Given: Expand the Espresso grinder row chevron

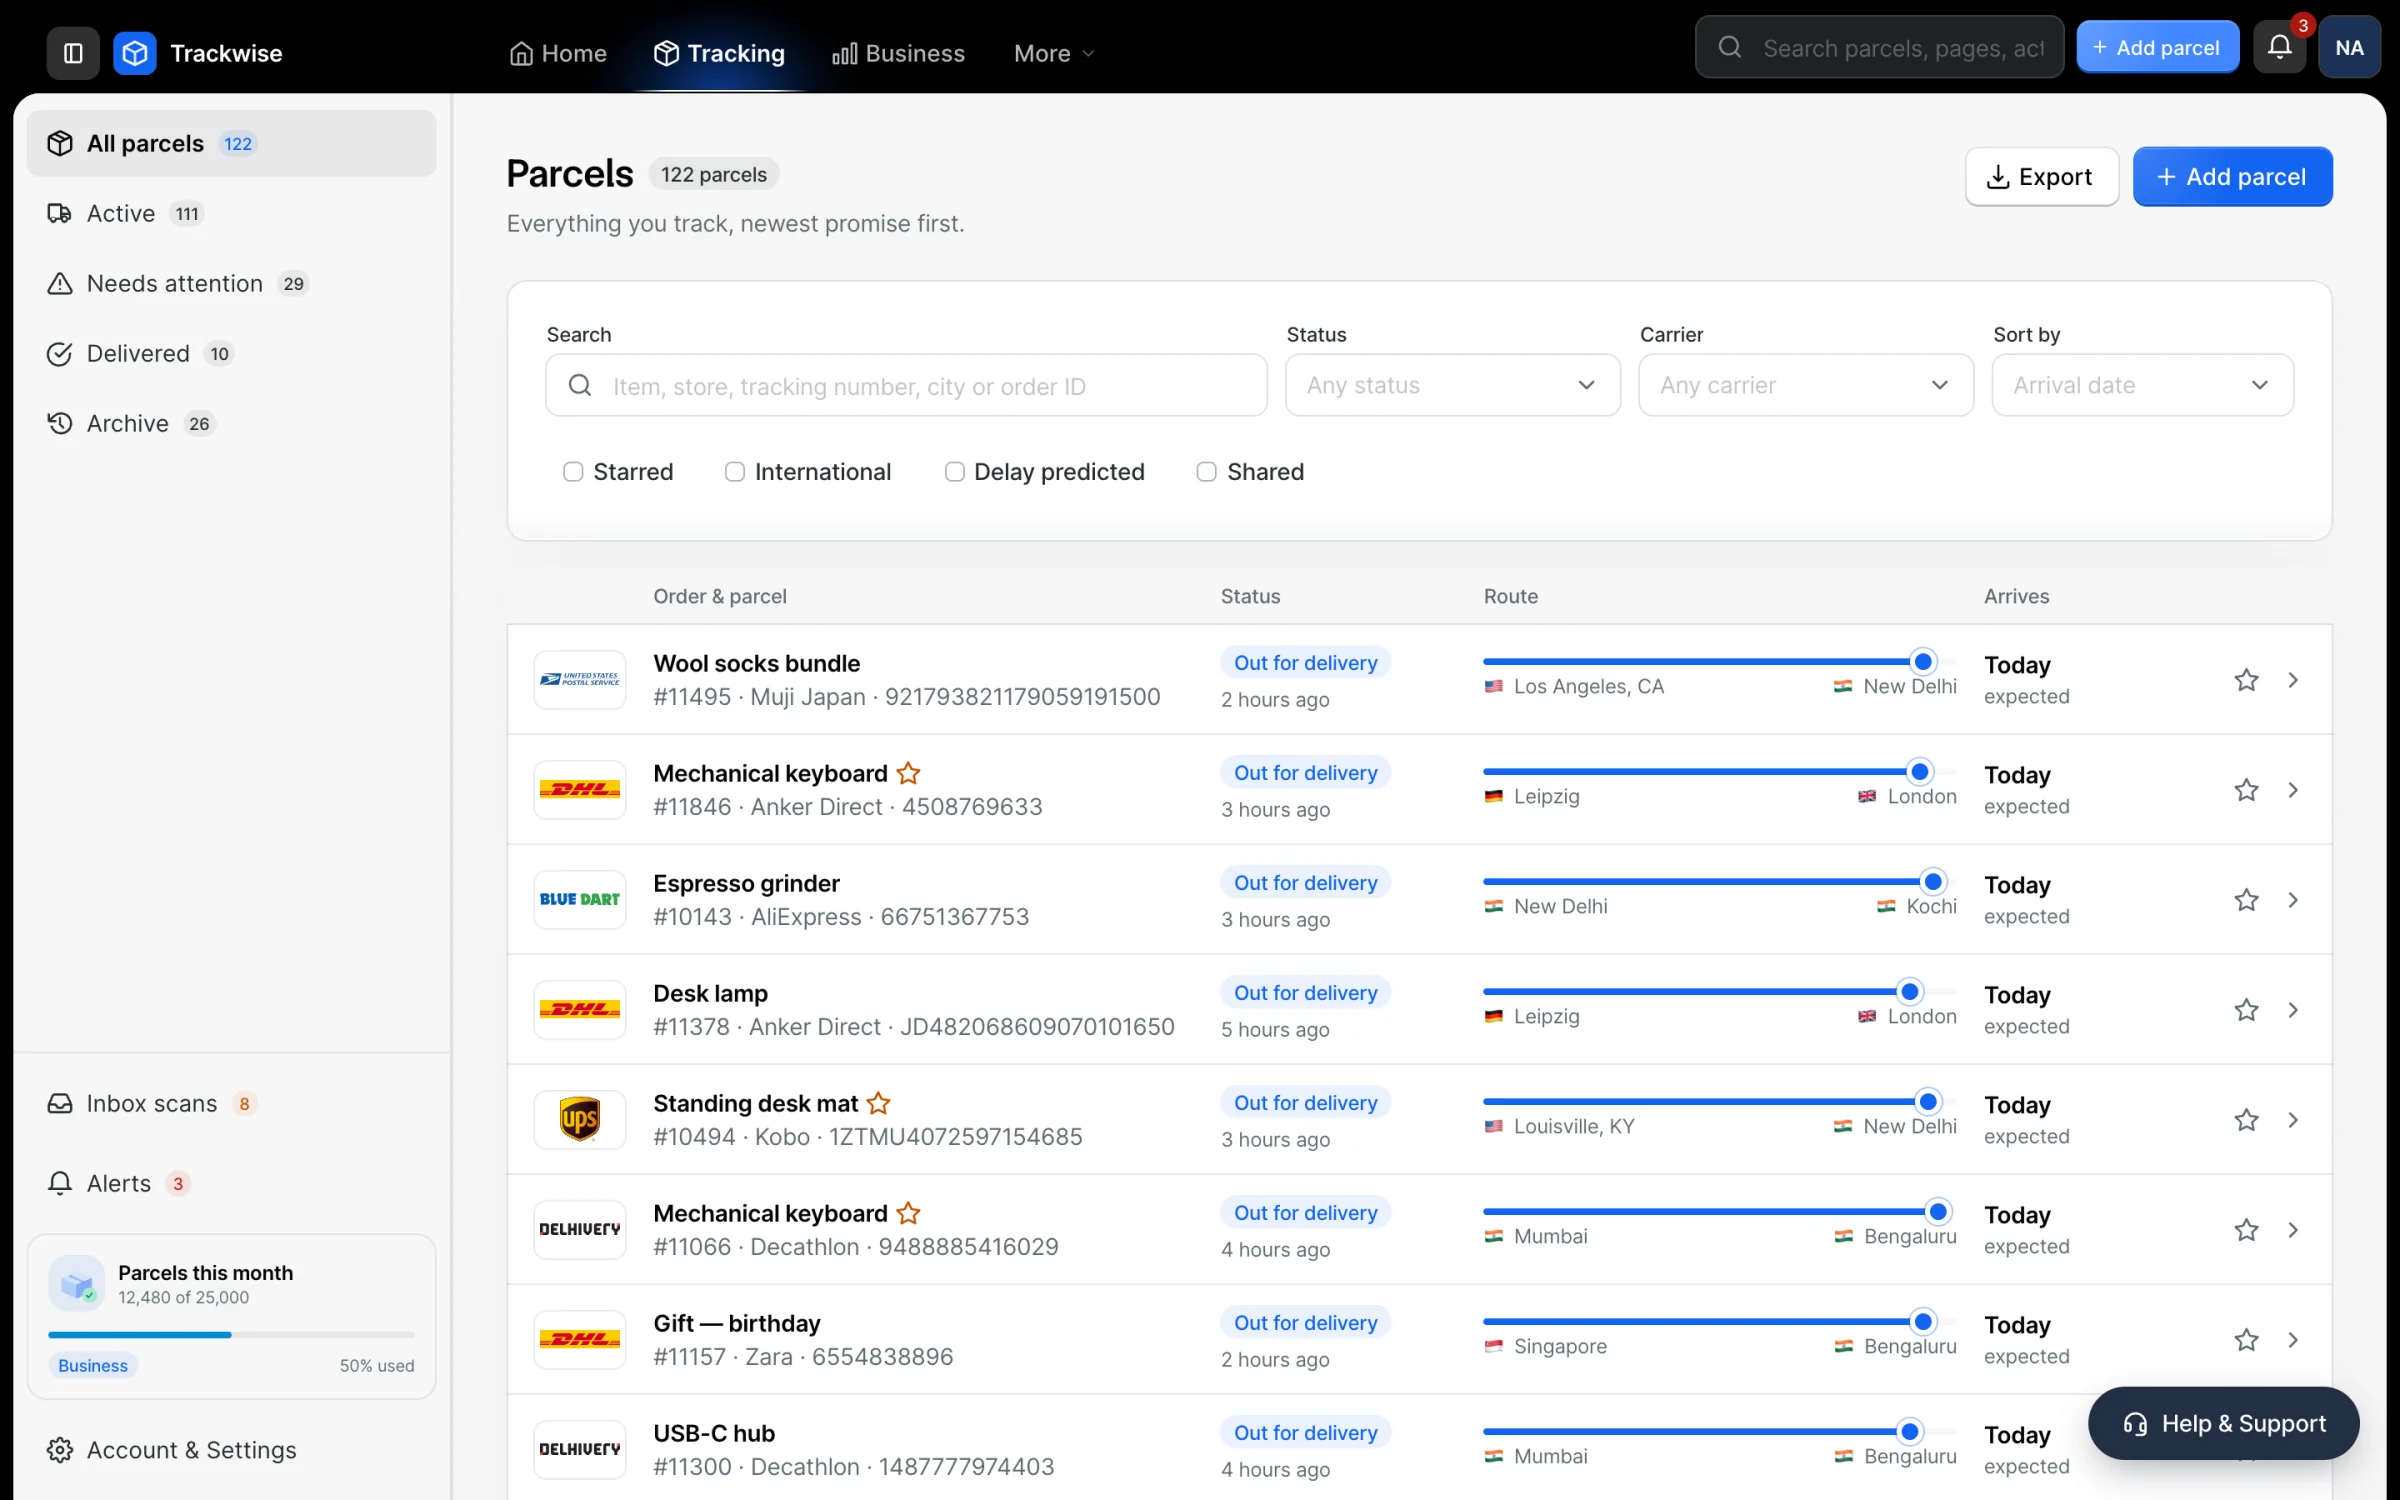Looking at the screenshot, I should coord(2293,900).
